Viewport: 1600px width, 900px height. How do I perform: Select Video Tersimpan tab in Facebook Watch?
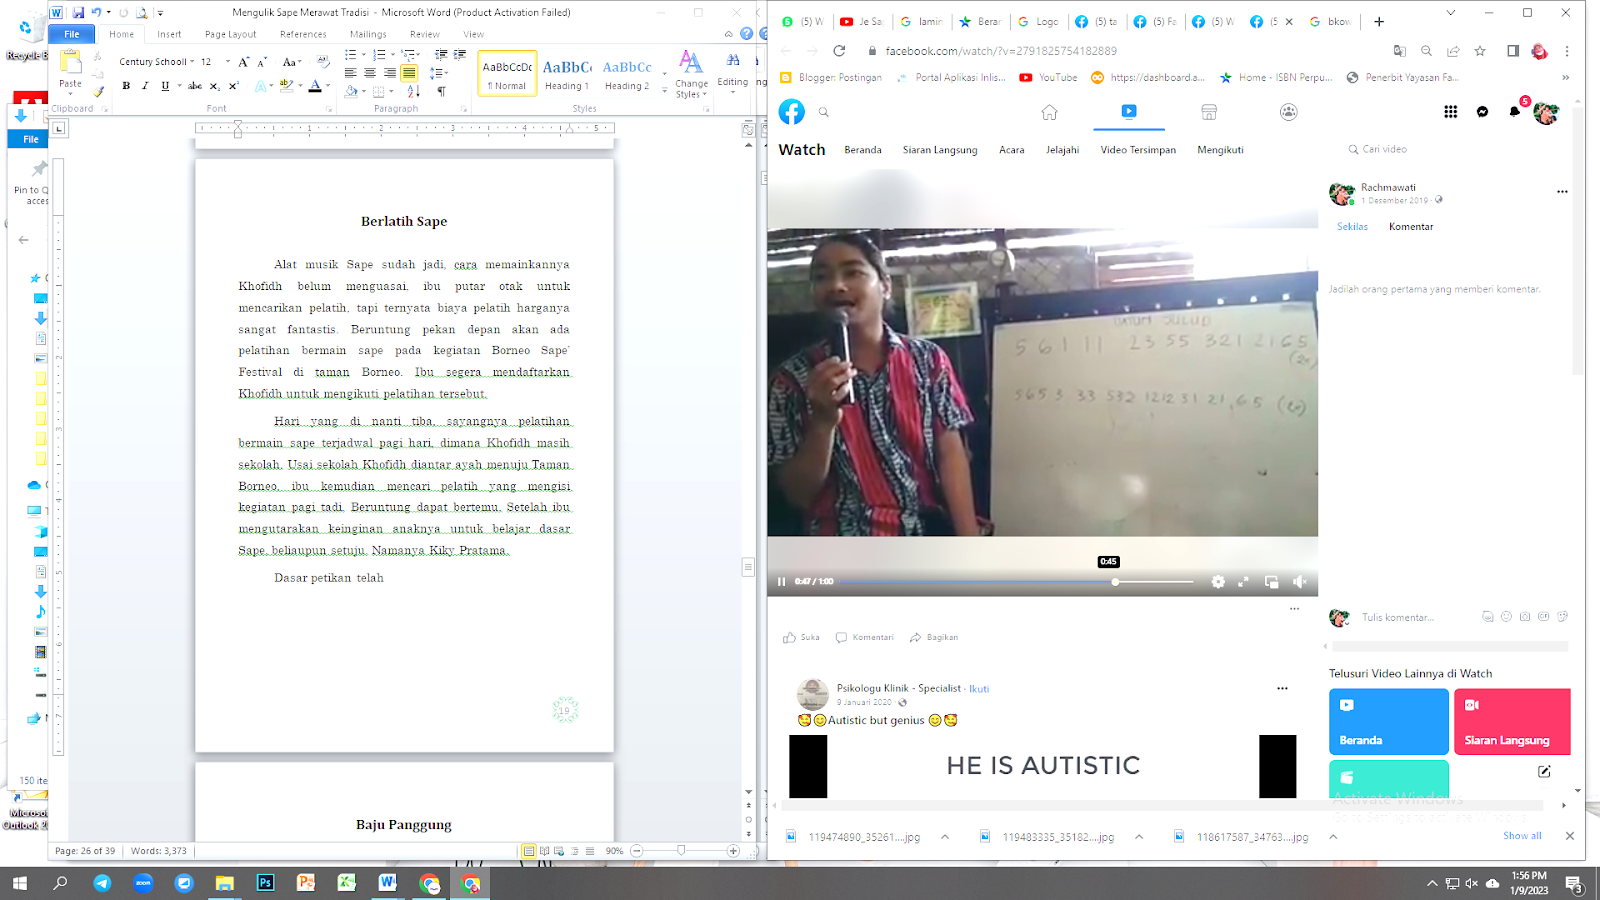[1138, 150]
